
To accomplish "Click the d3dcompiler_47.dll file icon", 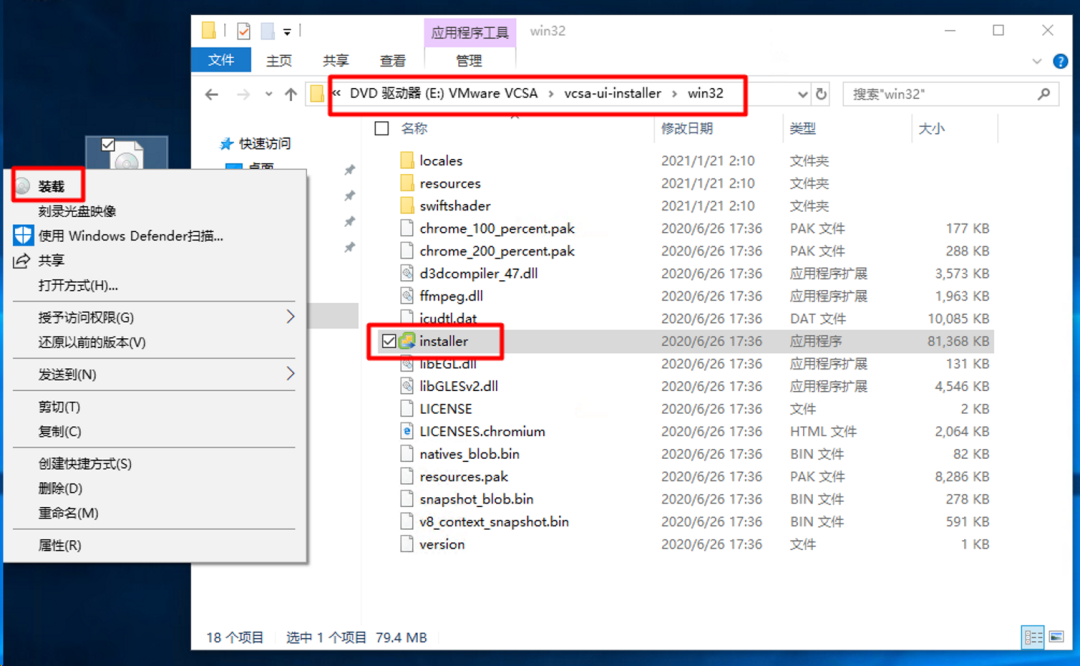I will point(407,273).
